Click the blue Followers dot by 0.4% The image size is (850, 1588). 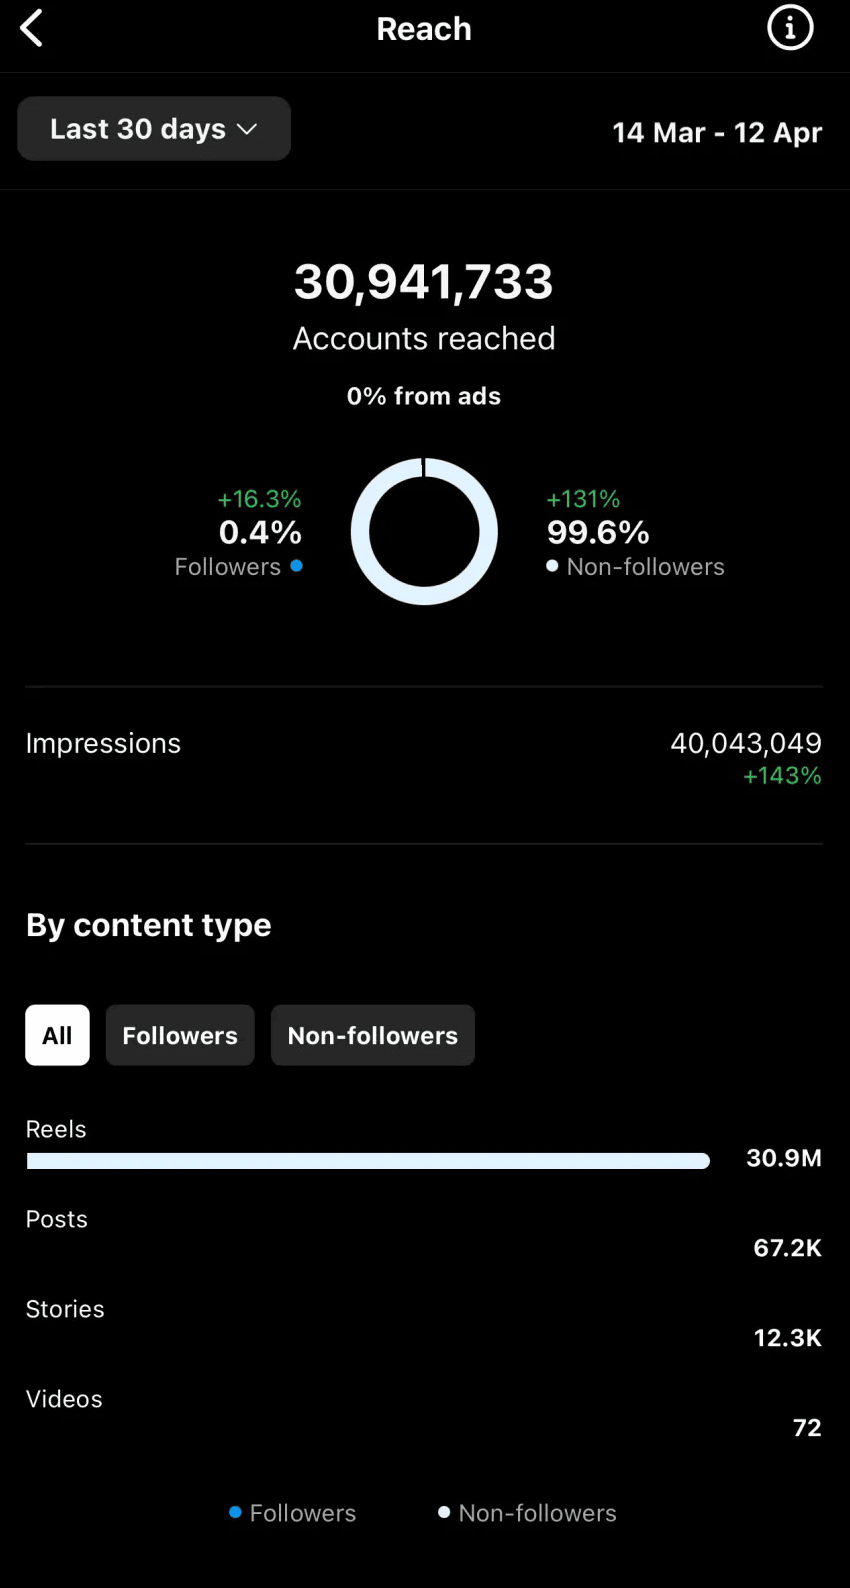296,566
